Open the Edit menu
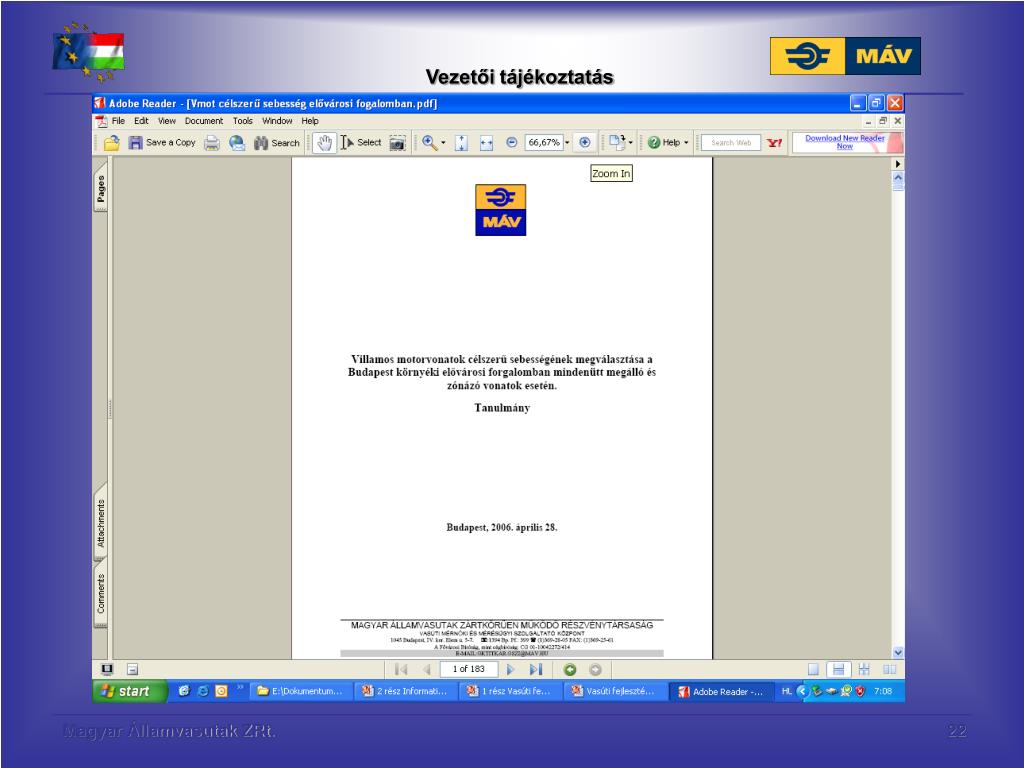 [x=141, y=121]
